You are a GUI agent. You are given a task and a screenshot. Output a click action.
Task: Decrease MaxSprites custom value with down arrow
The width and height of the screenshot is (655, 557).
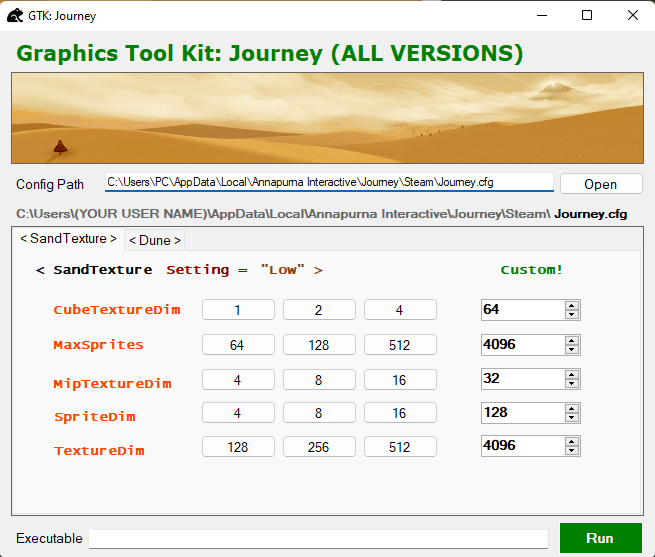pyautogui.click(x=571, y=350)
